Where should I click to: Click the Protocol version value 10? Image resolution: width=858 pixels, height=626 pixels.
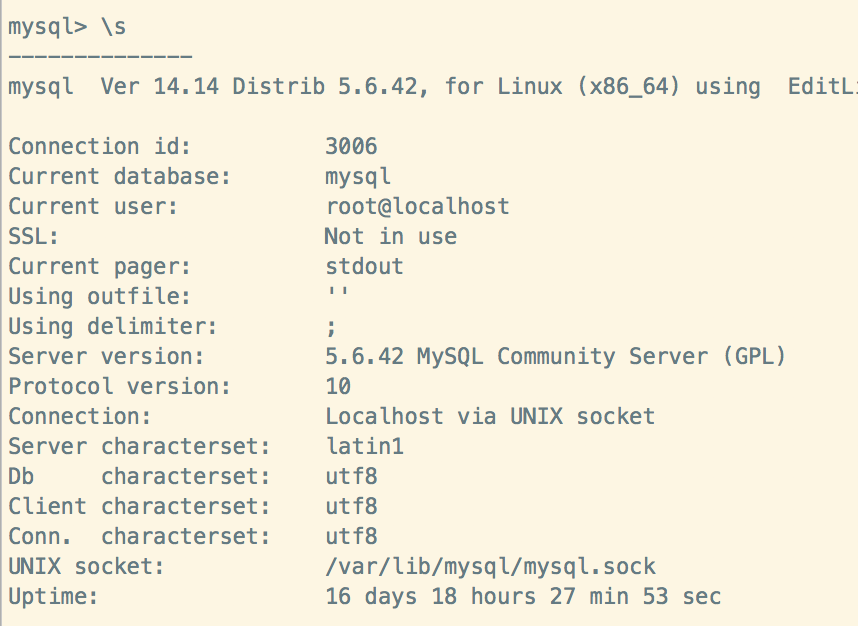338,386
